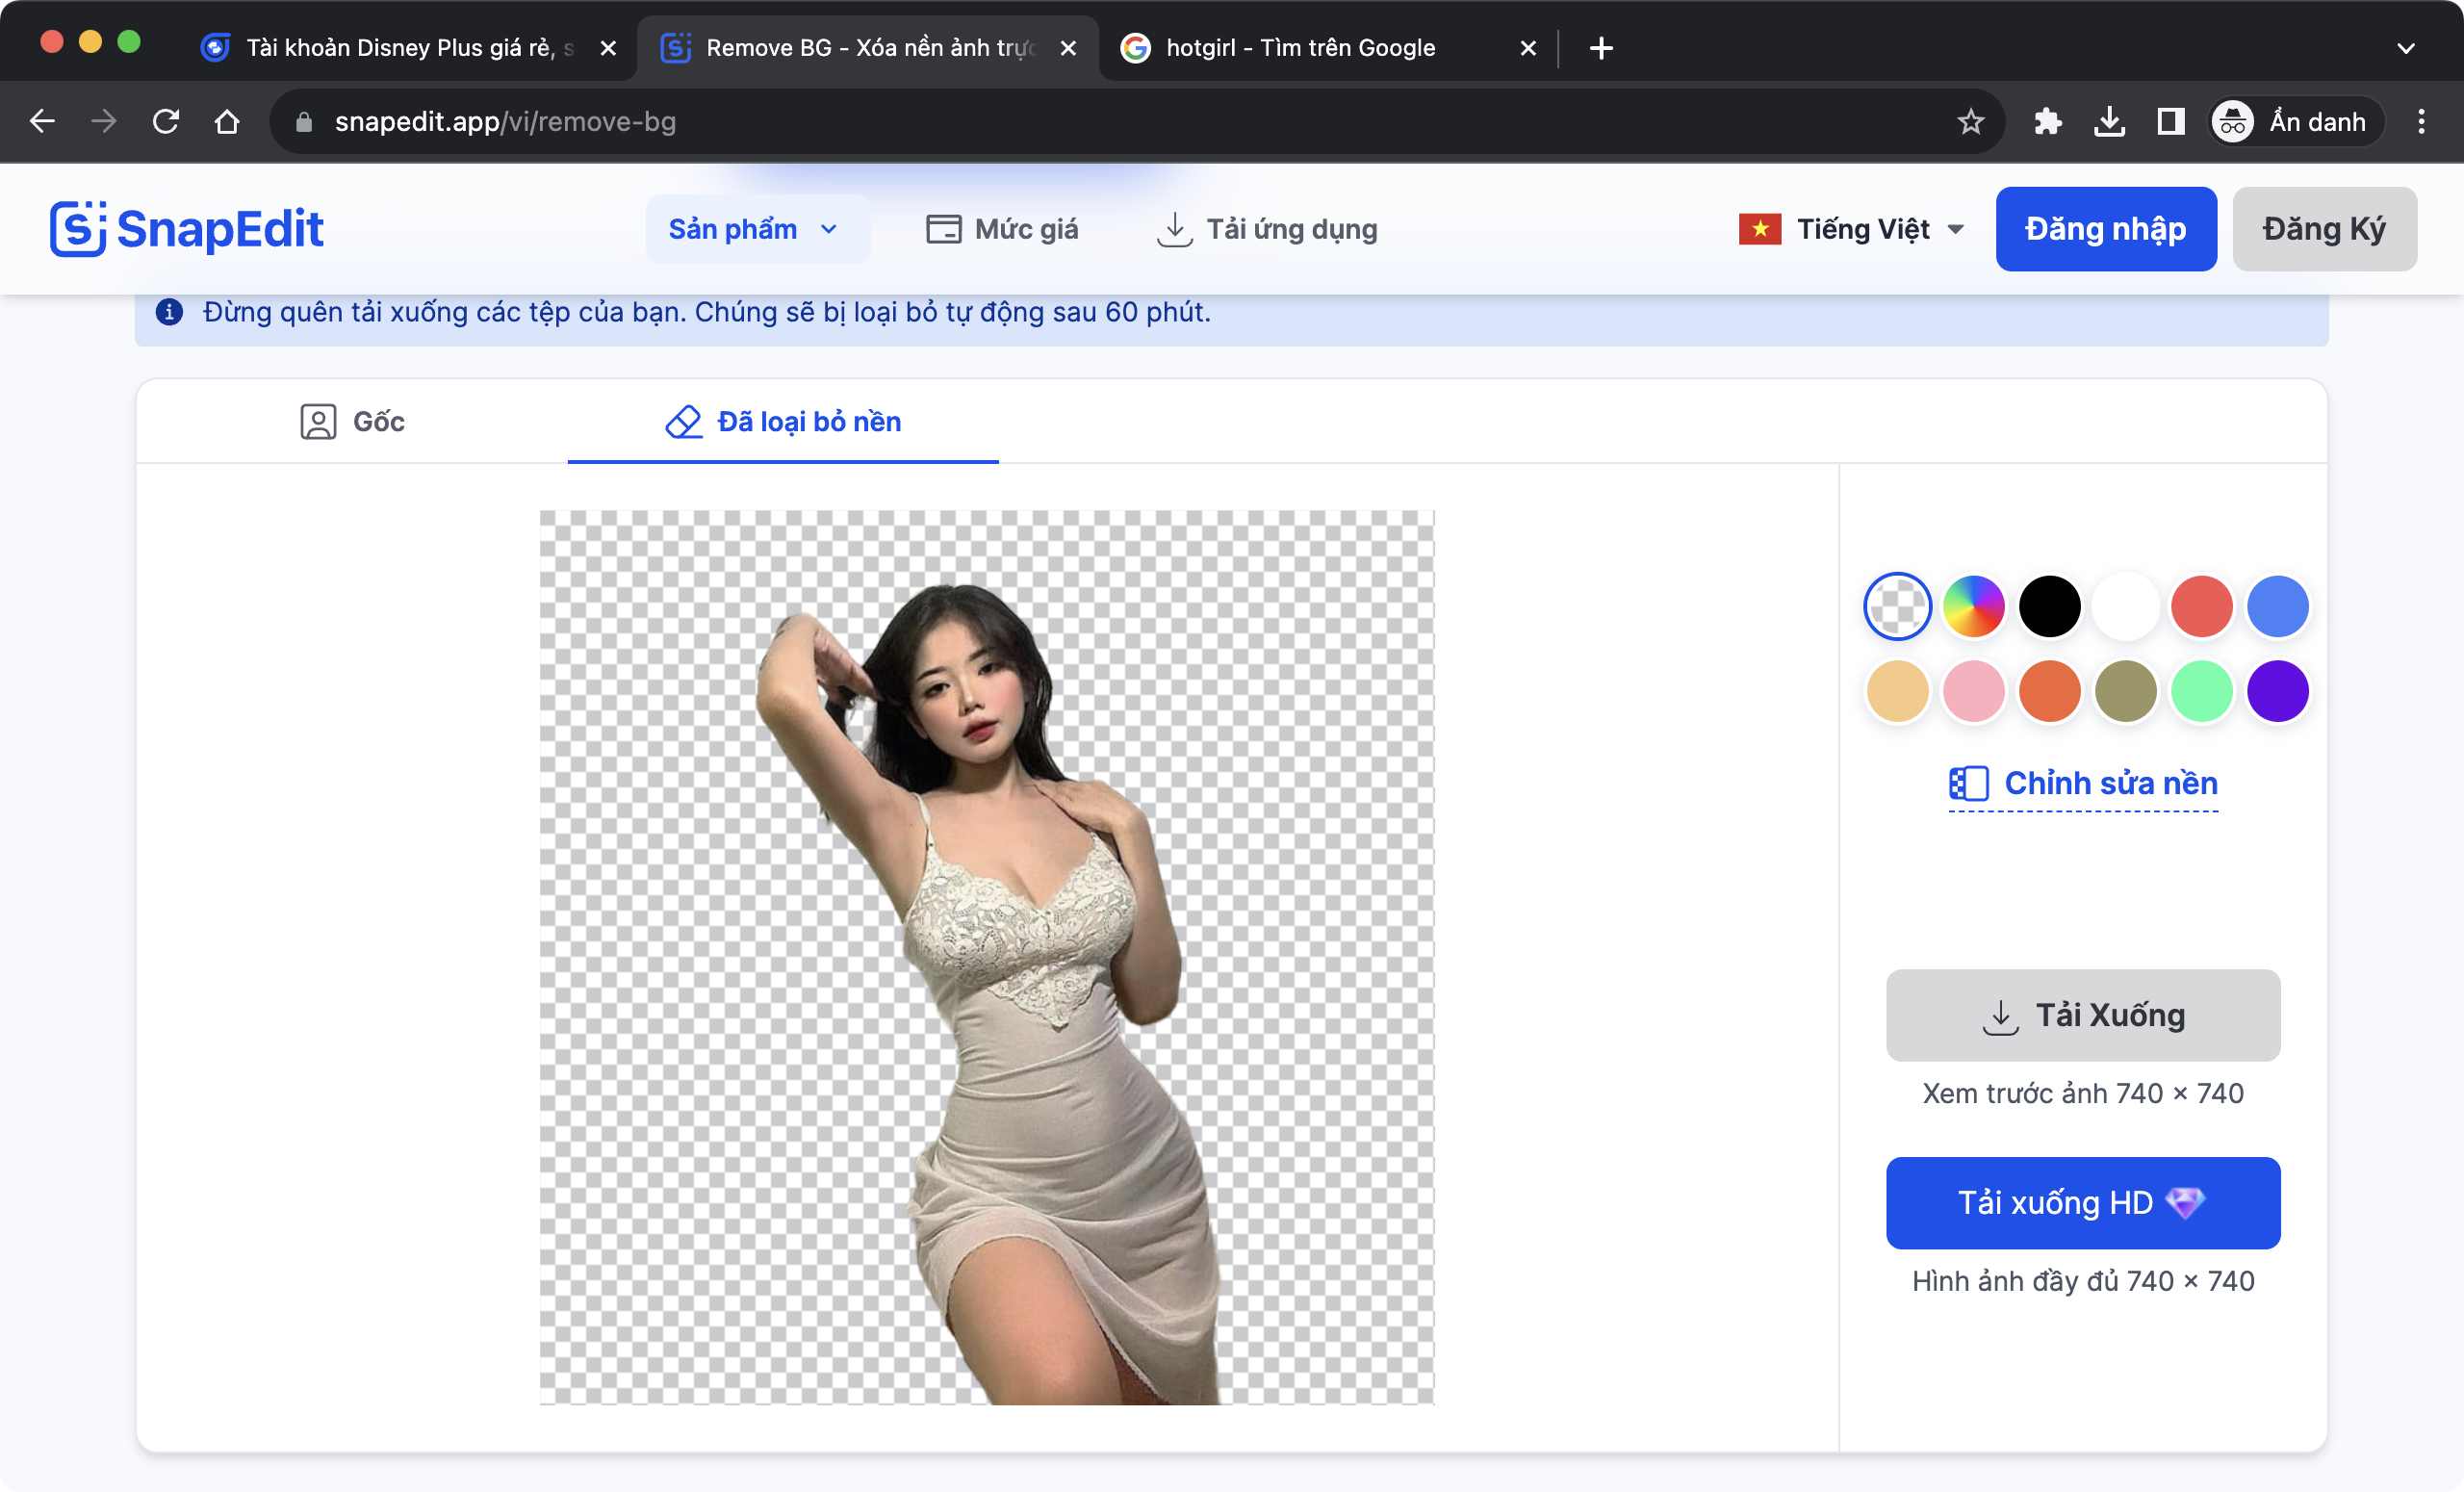Close the hotgirl Google search tab
Image resolution: width=2464 pixels, height=1492 pixels.
(1528, 47)
